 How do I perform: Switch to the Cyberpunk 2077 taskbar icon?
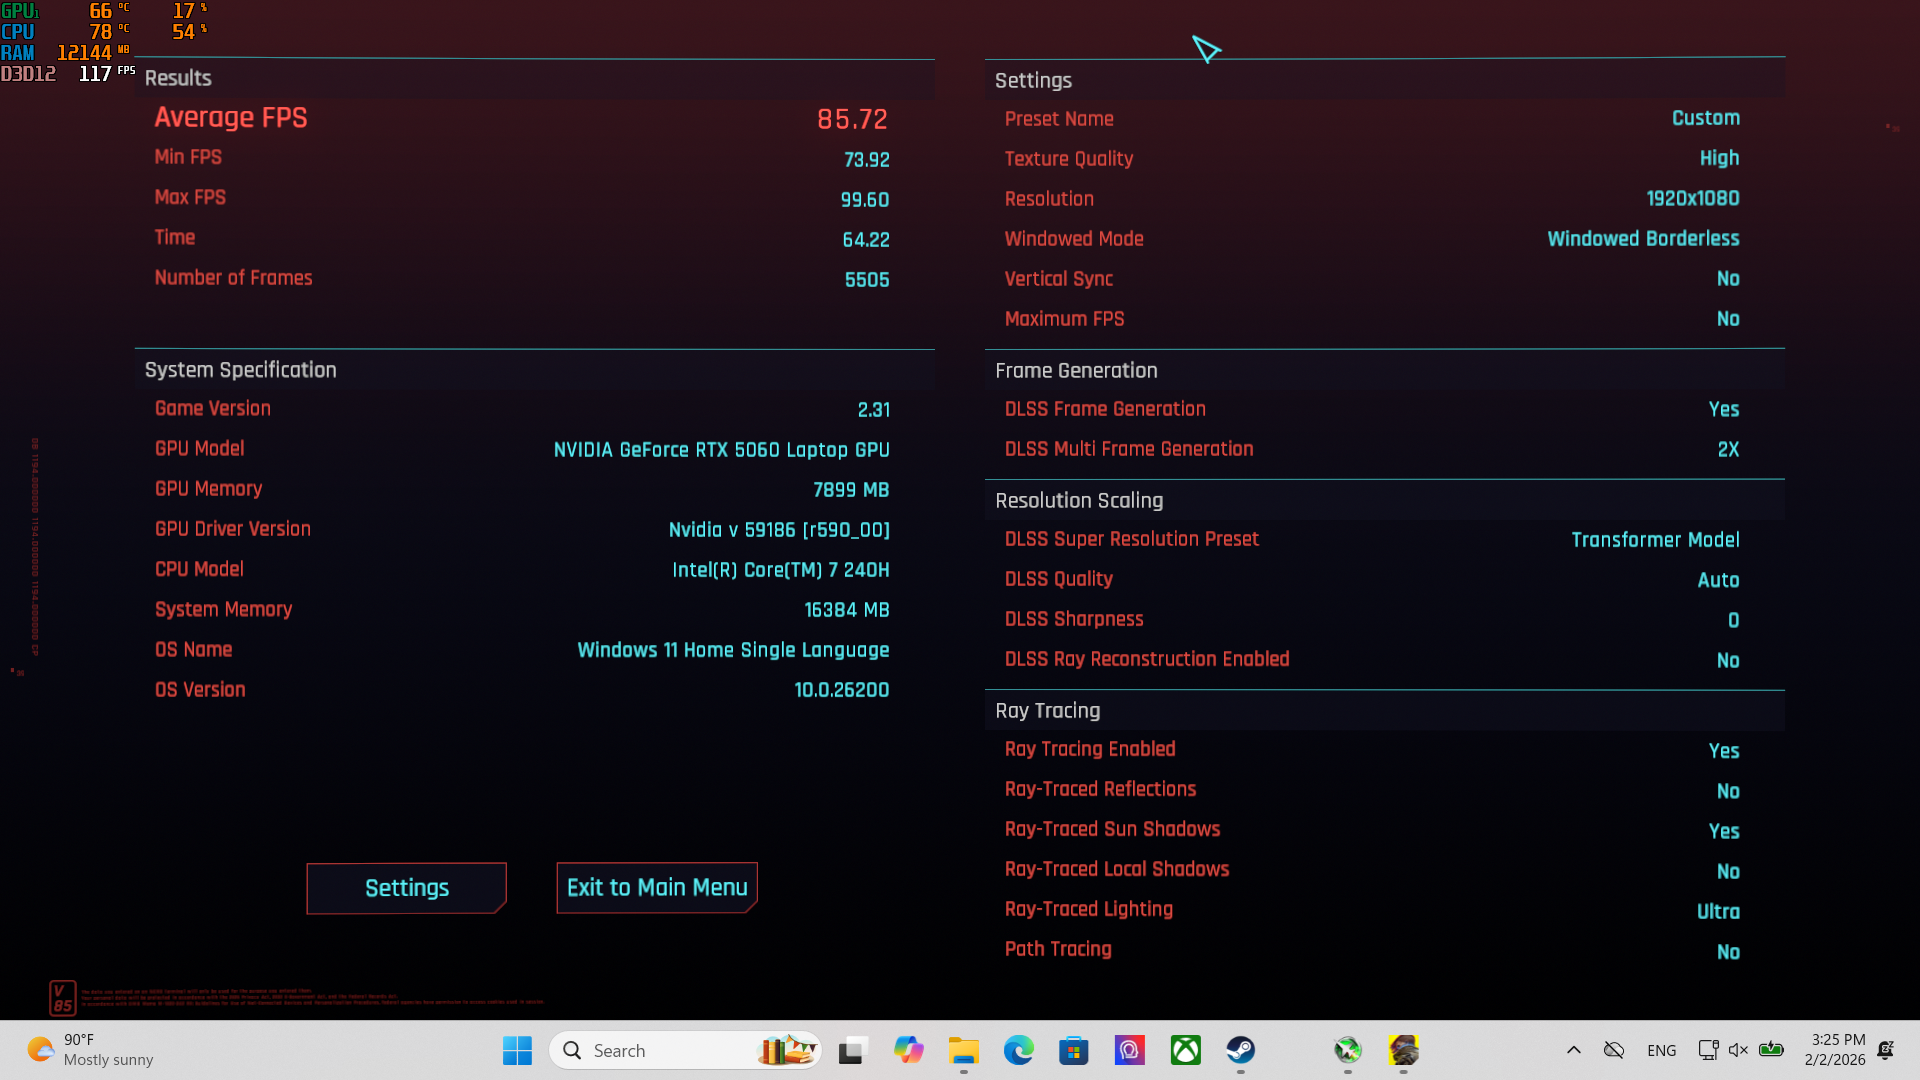coord(1403,1050)
